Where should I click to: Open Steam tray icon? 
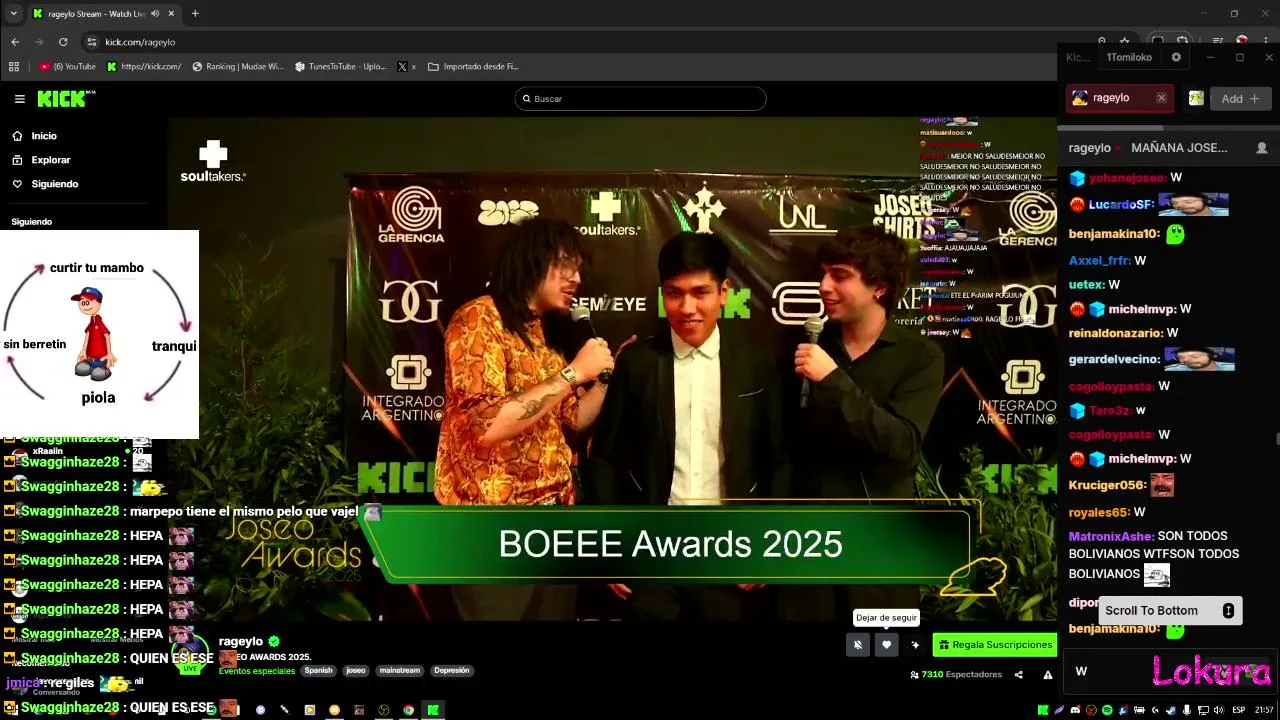coord(1171,710)
